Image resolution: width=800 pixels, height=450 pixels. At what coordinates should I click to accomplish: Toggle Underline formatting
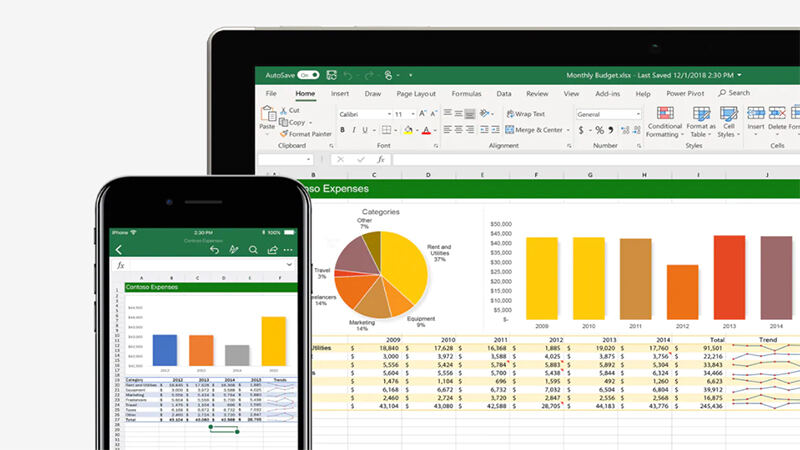(x=365, y=130)
